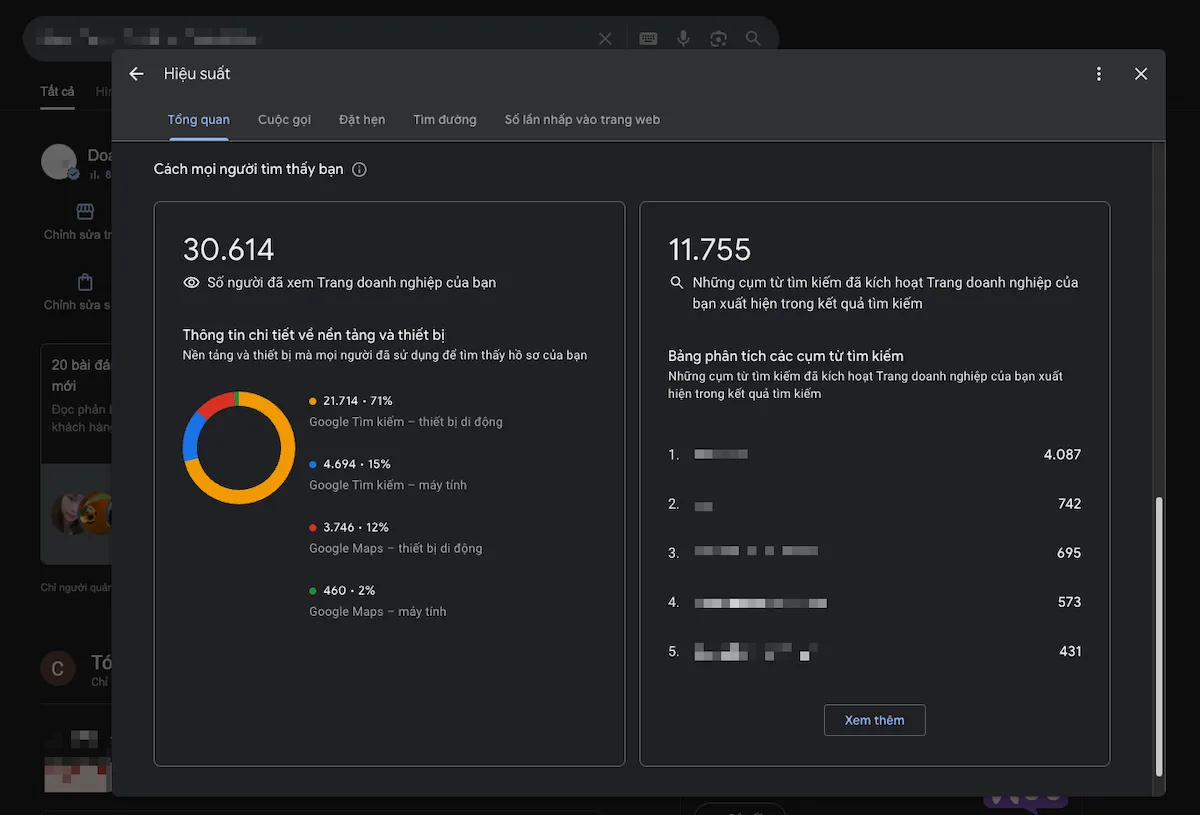
Task: Click the camera image search icon
Action: 718,39
